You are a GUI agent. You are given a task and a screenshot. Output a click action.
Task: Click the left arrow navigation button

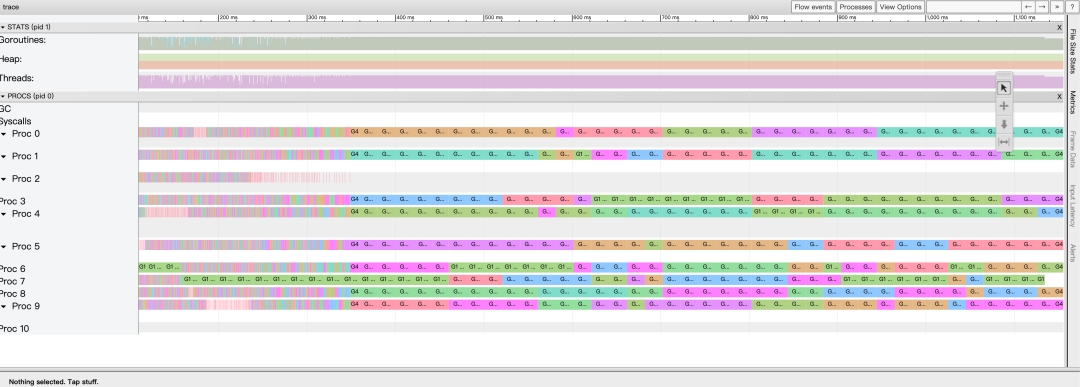tap(1028, 7)
